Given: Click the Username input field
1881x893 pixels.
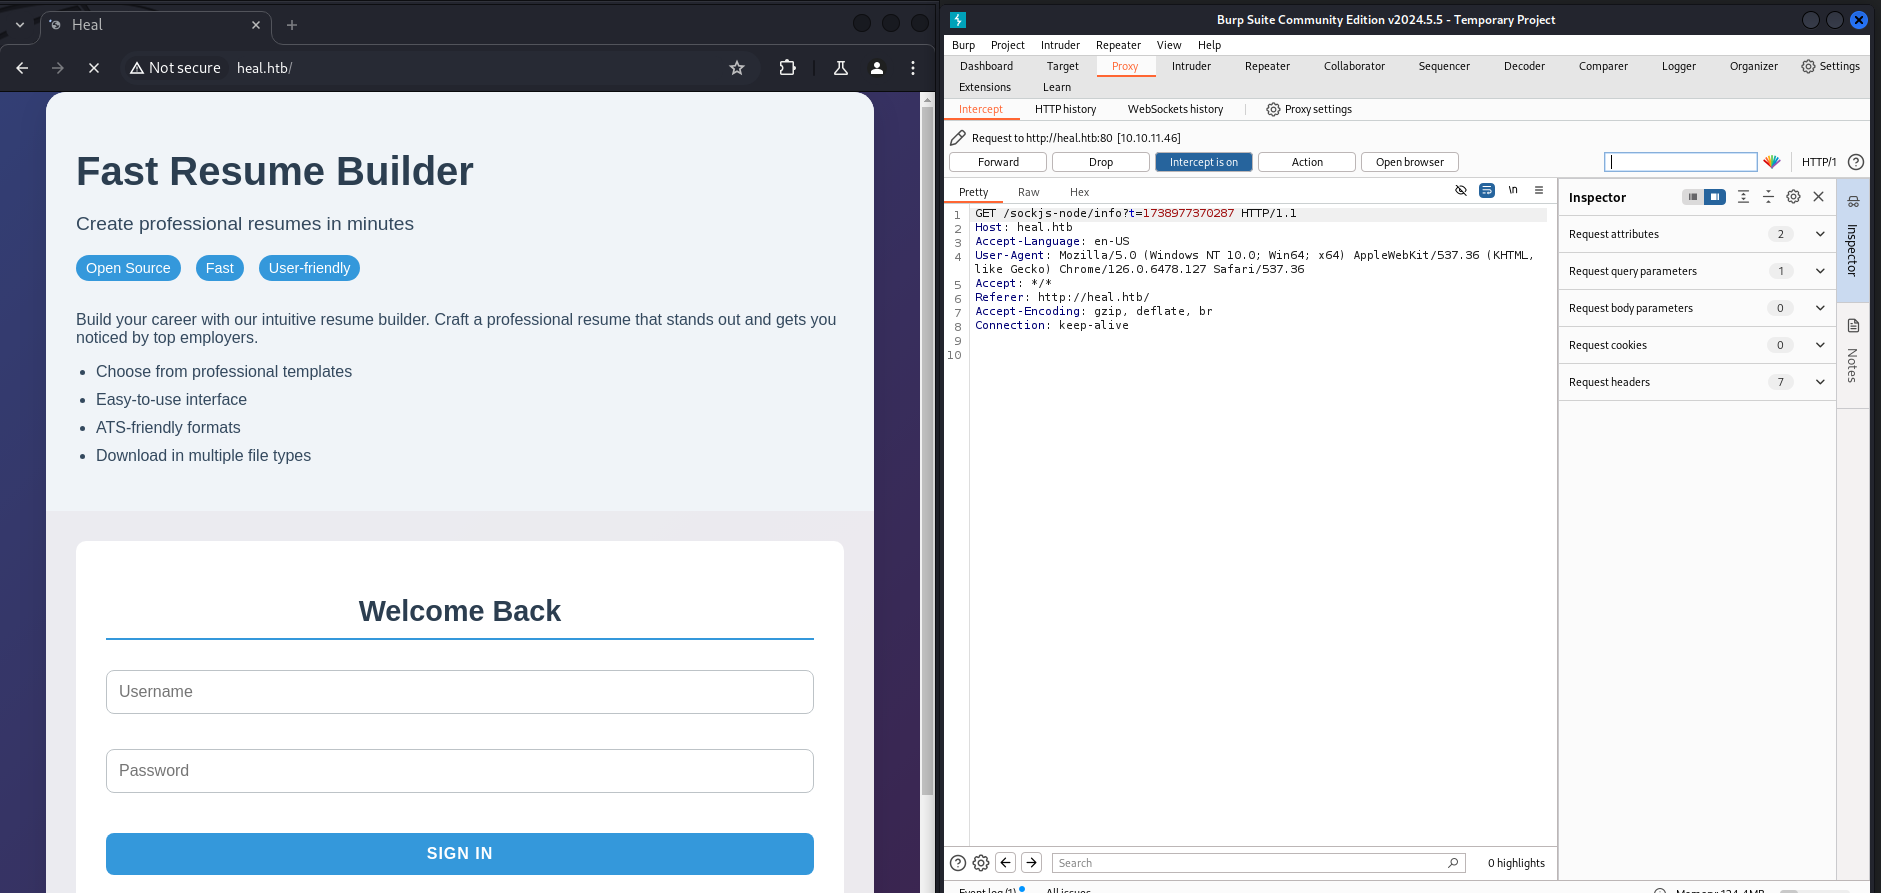Looking at the screenshot, I should point(460,692).
